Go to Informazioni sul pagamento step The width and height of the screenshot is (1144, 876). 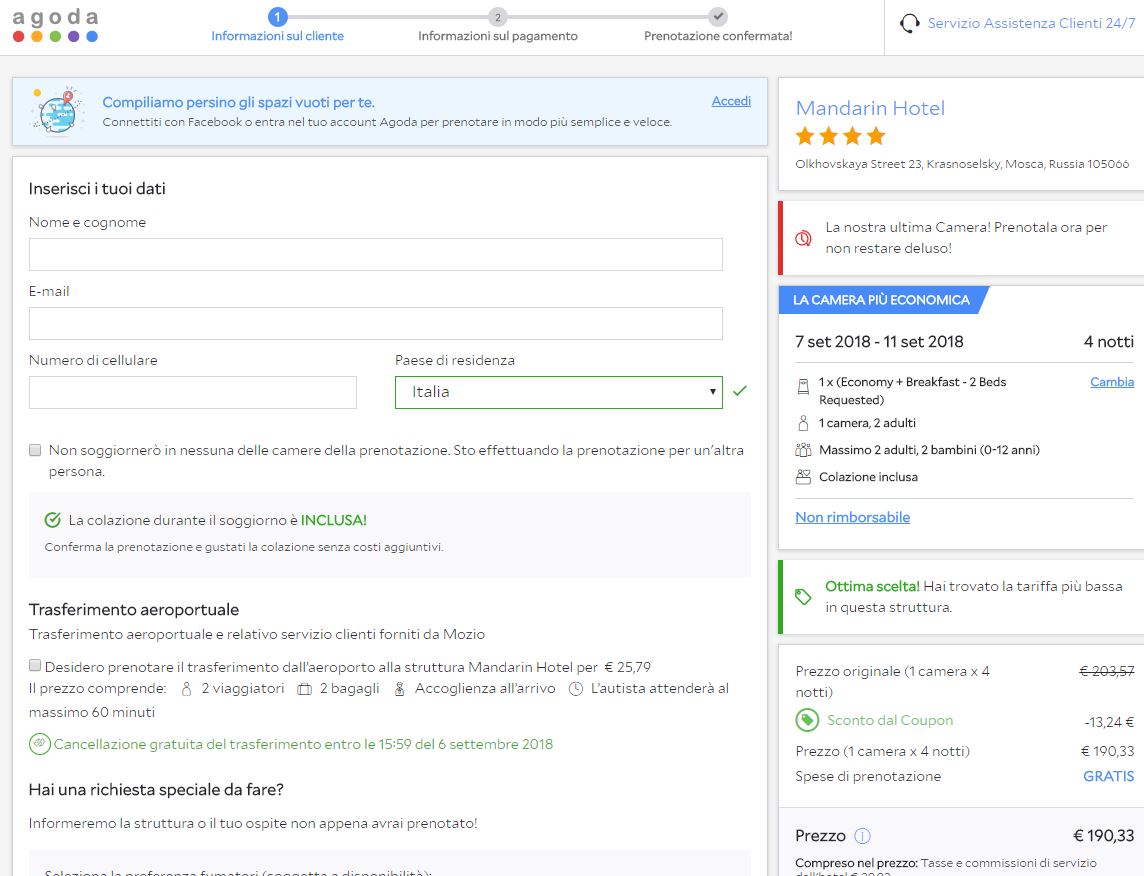point(498,36)
